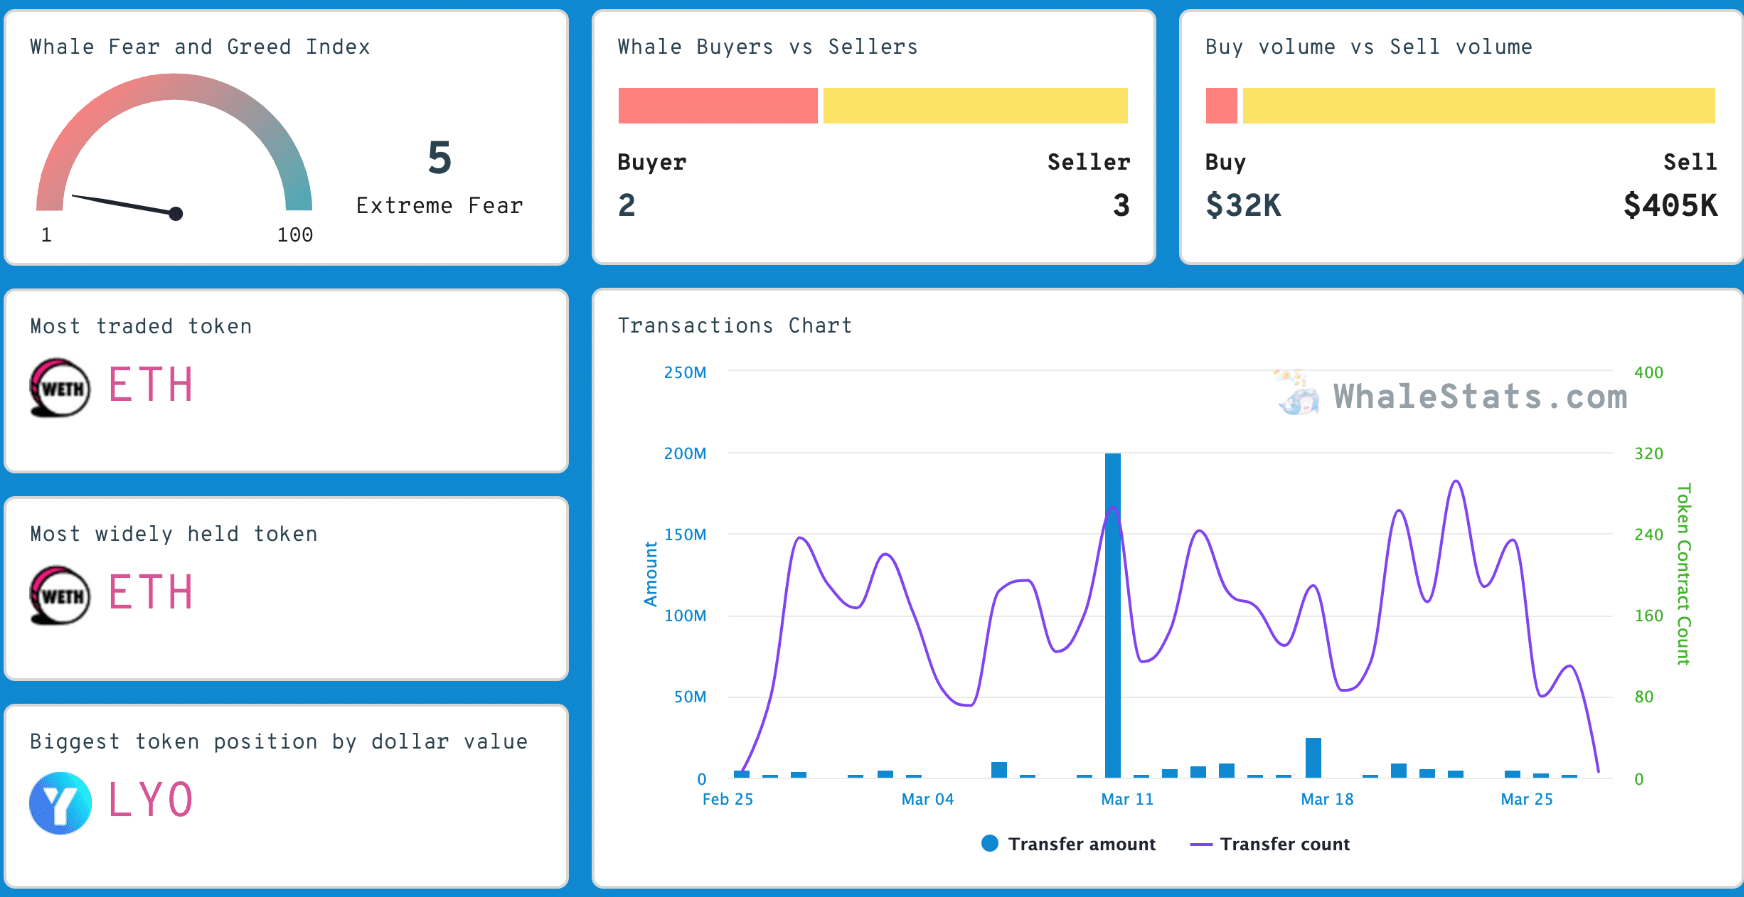Click the '150M' amount axis label
The width and height of the screenshot is (1744, 897).
click(x=685, y=534)
